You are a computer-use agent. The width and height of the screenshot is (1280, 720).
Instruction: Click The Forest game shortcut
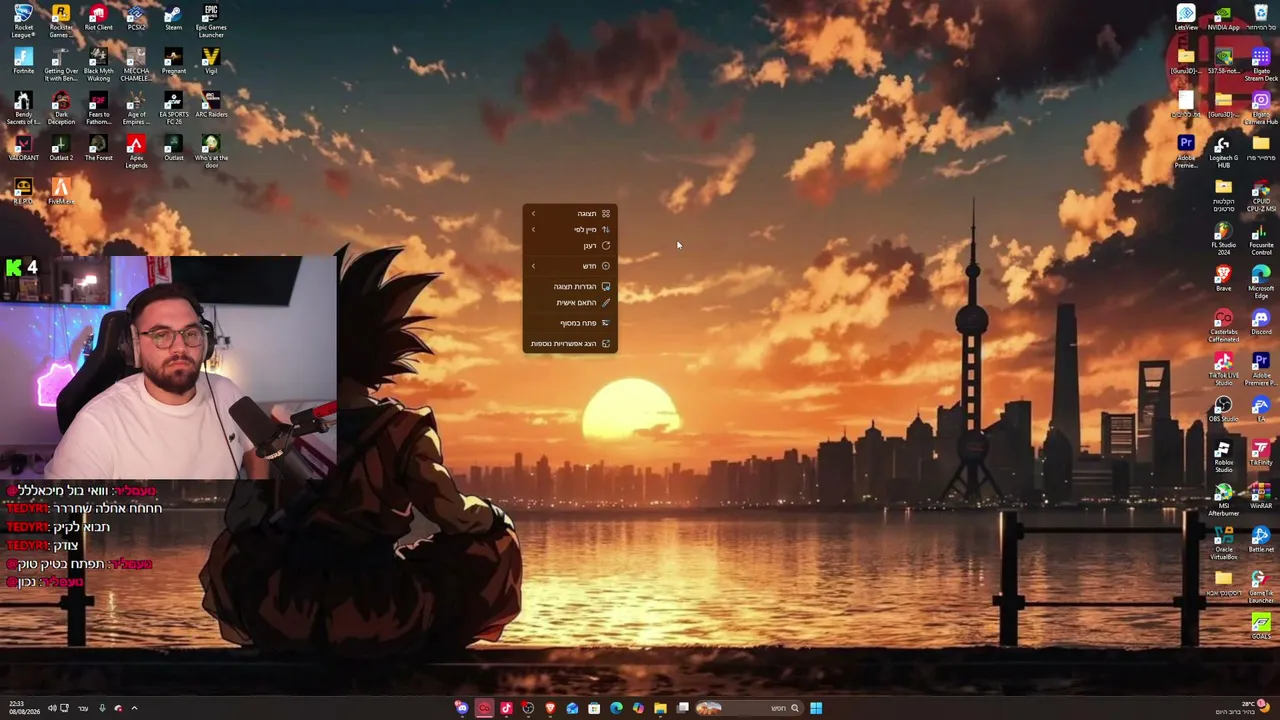tap(98, 149)
